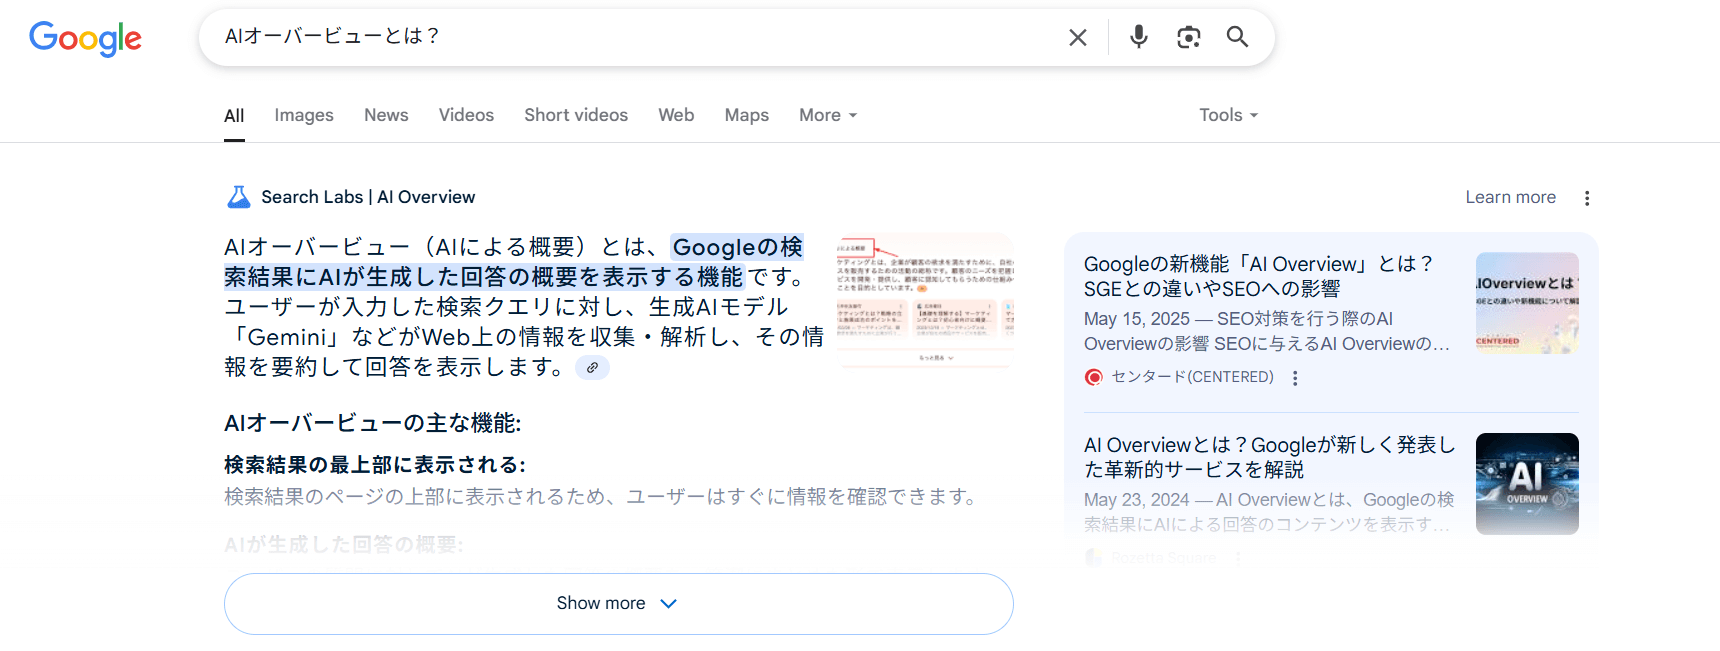Click heading 'AIオーバービューの主な機能:'
Screen dimensions: 1720x651
(x=373, y=423)
